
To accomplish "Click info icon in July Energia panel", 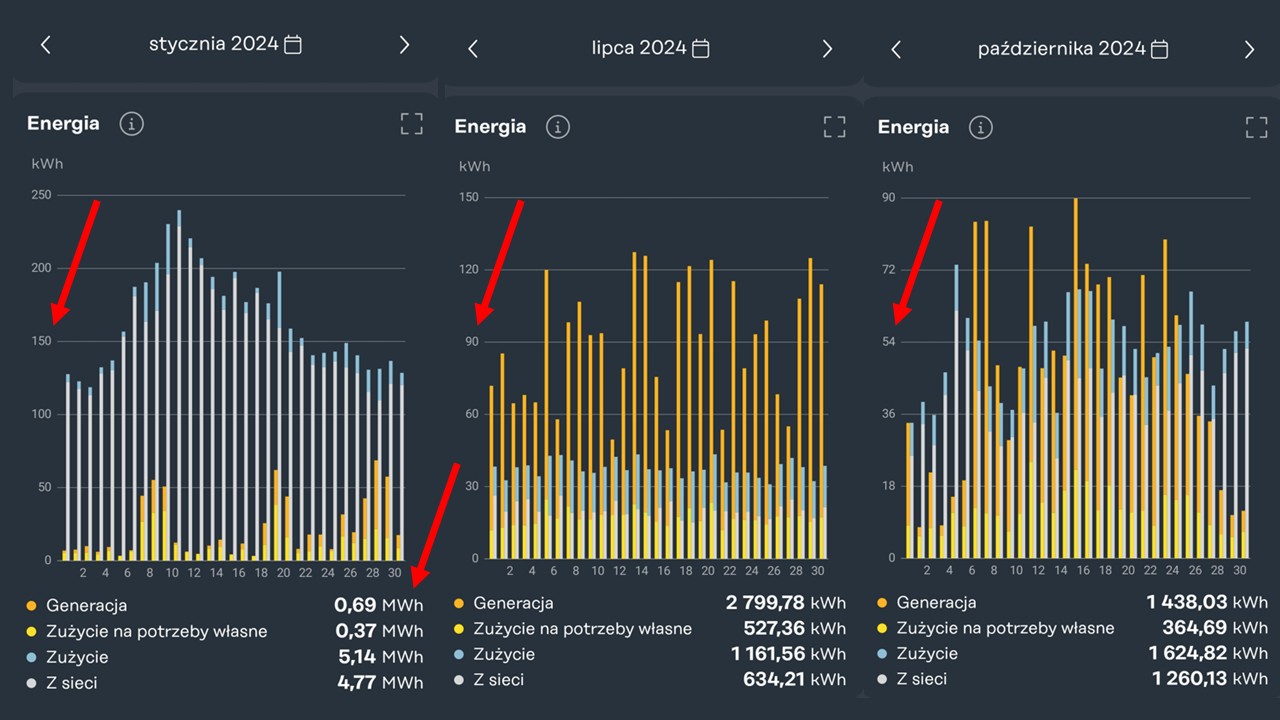I will tap(558, 127).
